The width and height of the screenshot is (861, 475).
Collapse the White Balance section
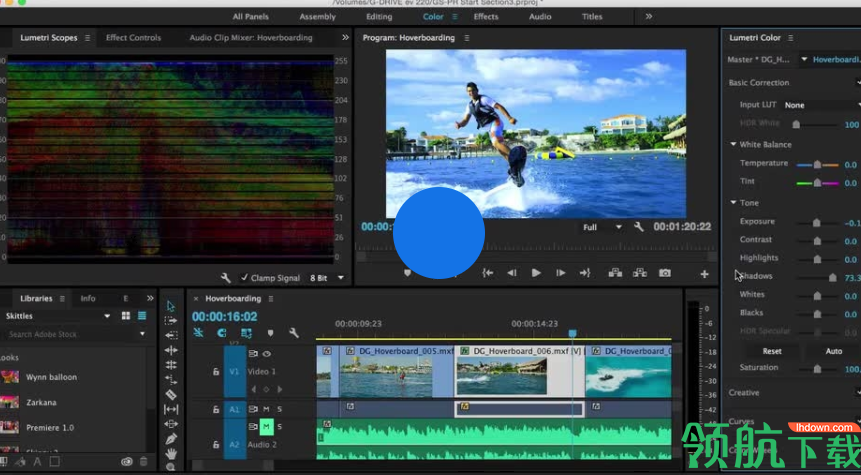tap(733, 144)
